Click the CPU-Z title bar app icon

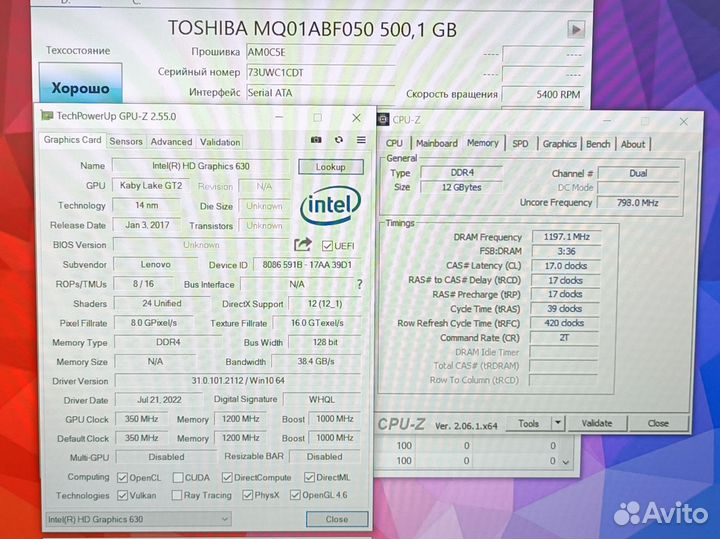tap(383, 119)
